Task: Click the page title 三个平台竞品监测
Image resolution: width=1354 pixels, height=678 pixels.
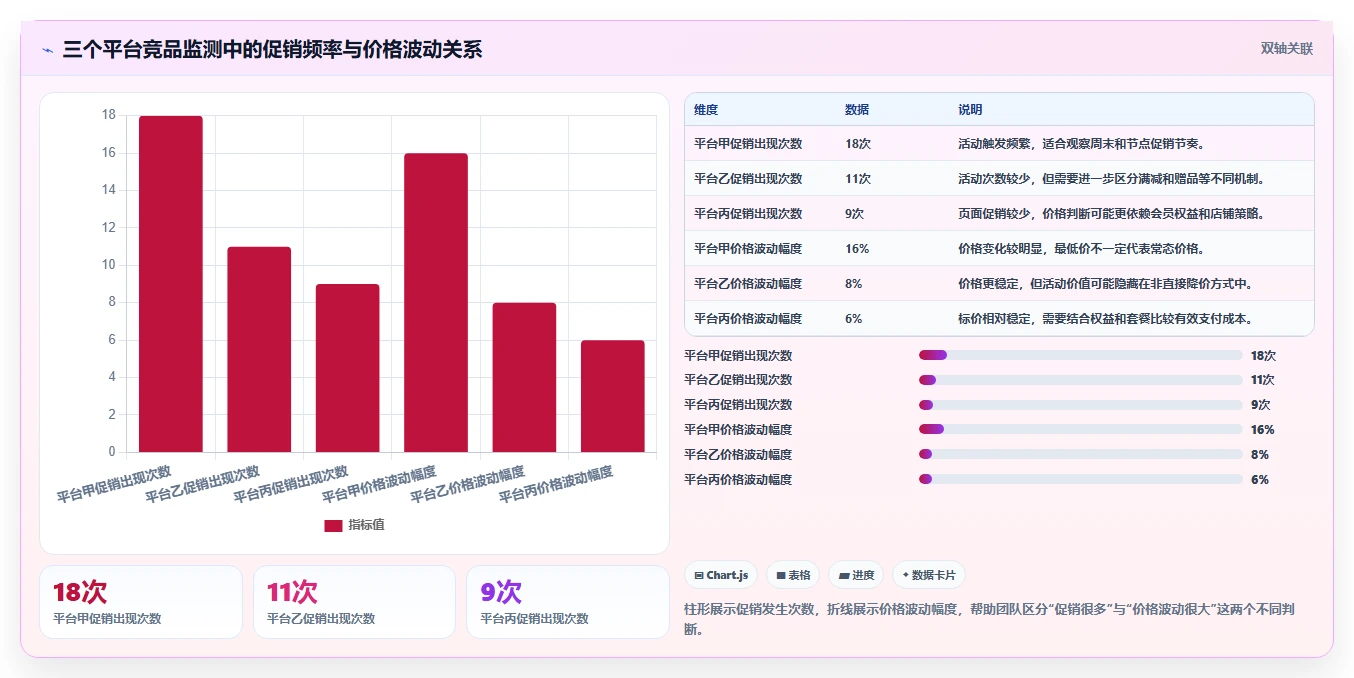Action: point(272,49)
